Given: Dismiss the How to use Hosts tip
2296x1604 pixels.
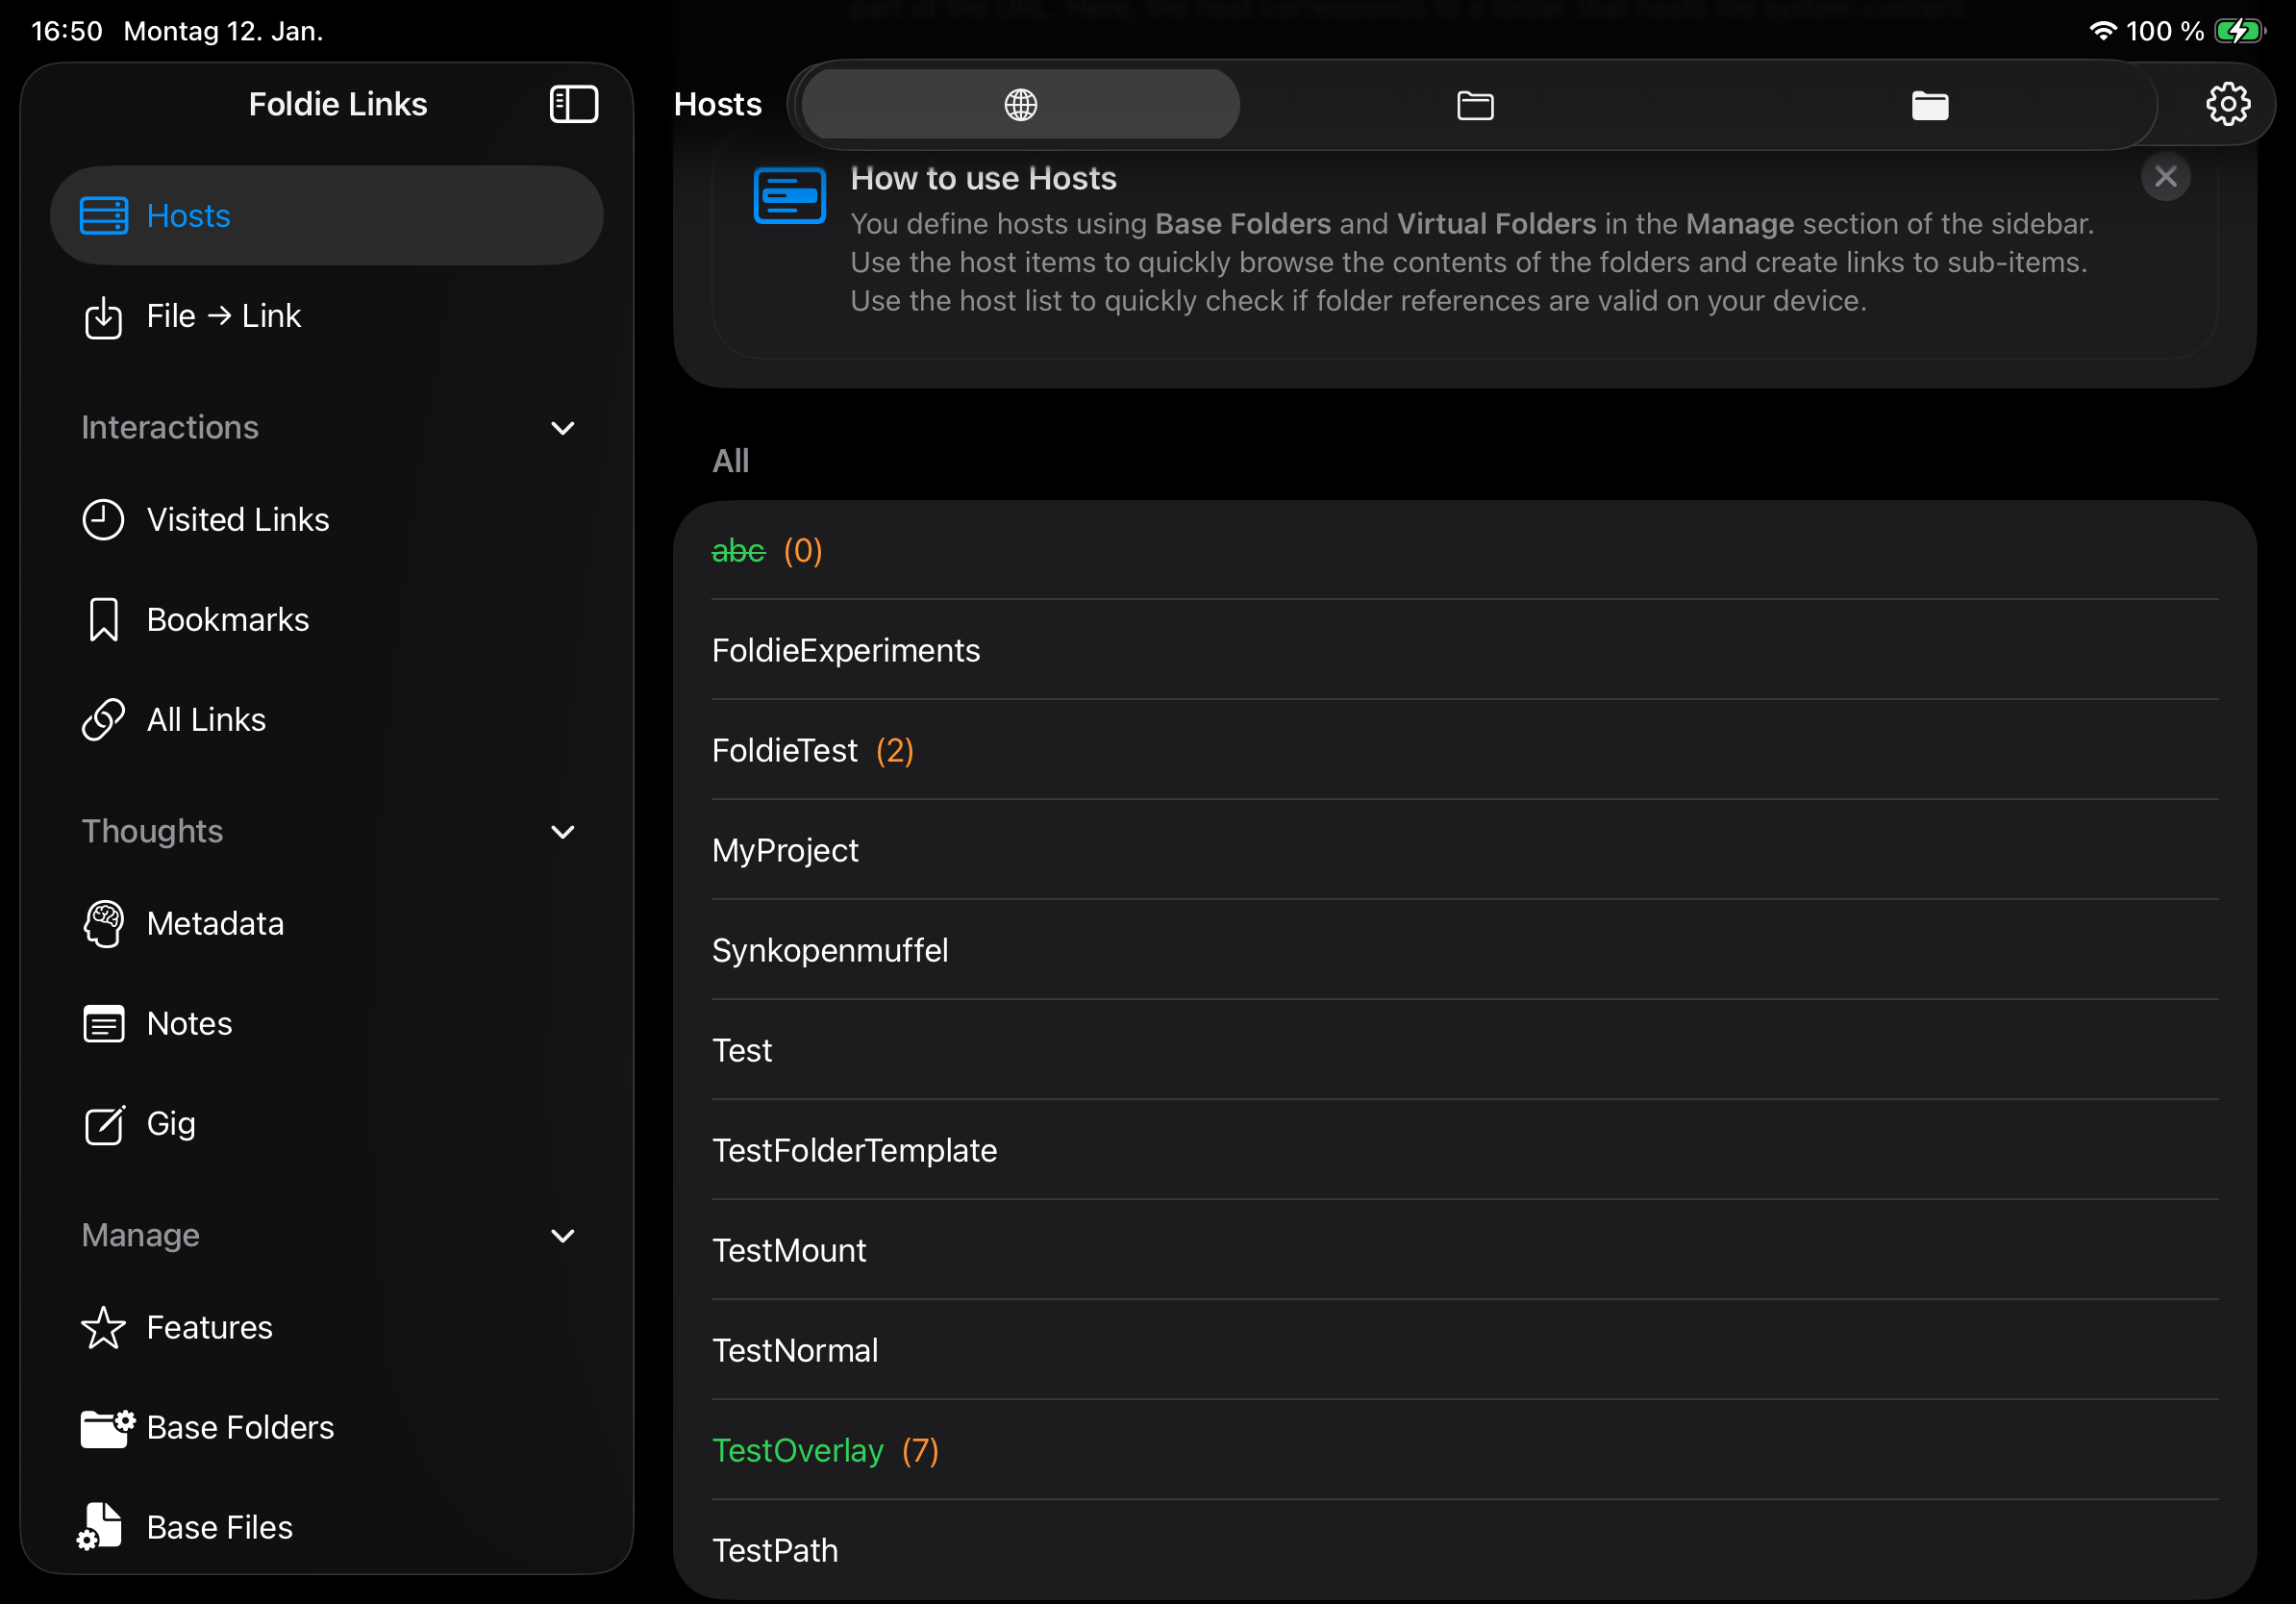Looking at the screenshot, I should click(2165, 177).
